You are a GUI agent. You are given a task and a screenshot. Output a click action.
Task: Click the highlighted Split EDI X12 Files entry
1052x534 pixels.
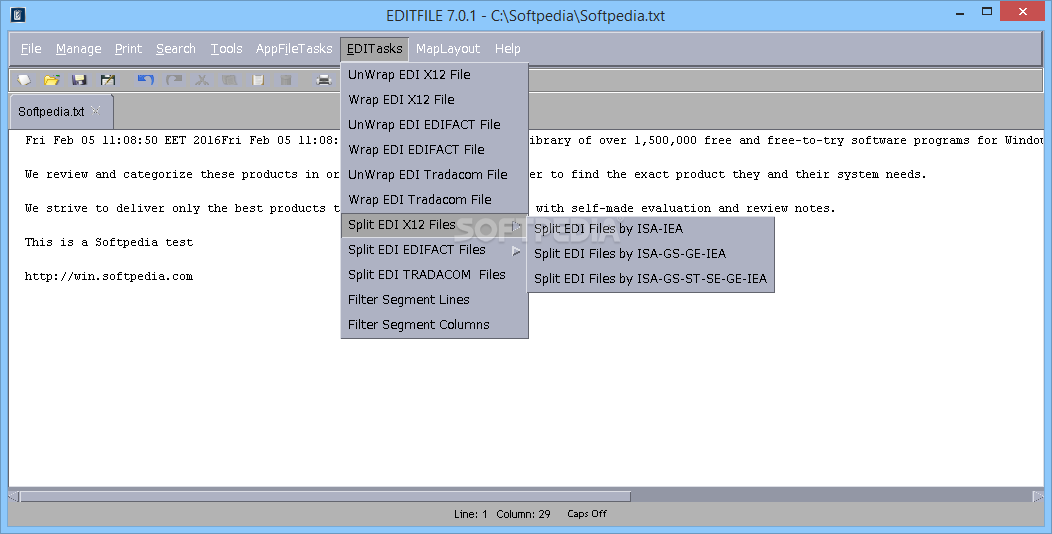click(x=435, y=225)
